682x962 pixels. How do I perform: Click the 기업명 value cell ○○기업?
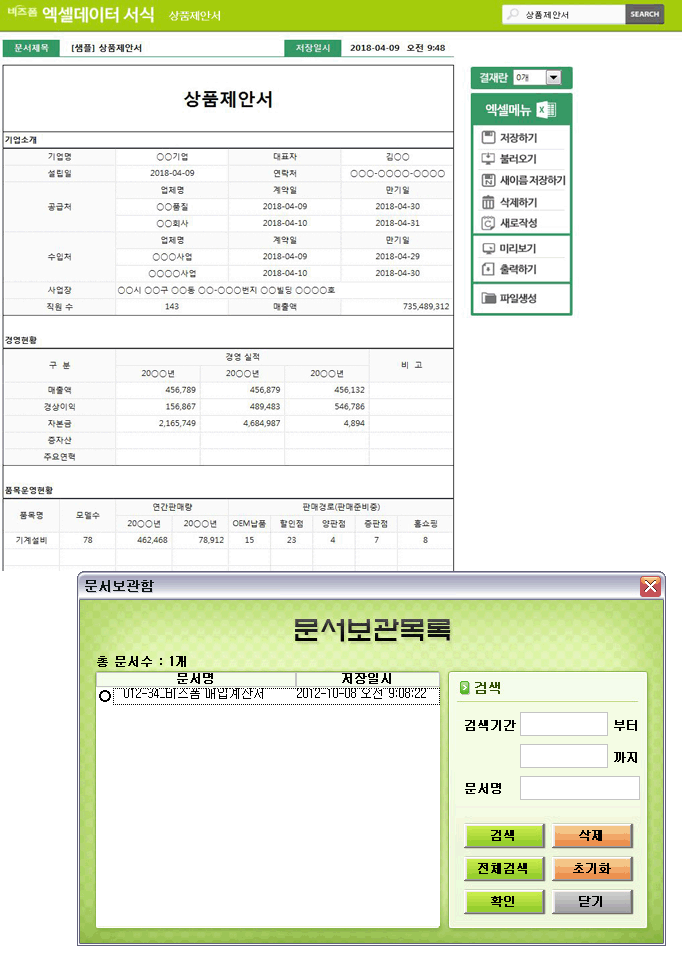click(172, 156)
